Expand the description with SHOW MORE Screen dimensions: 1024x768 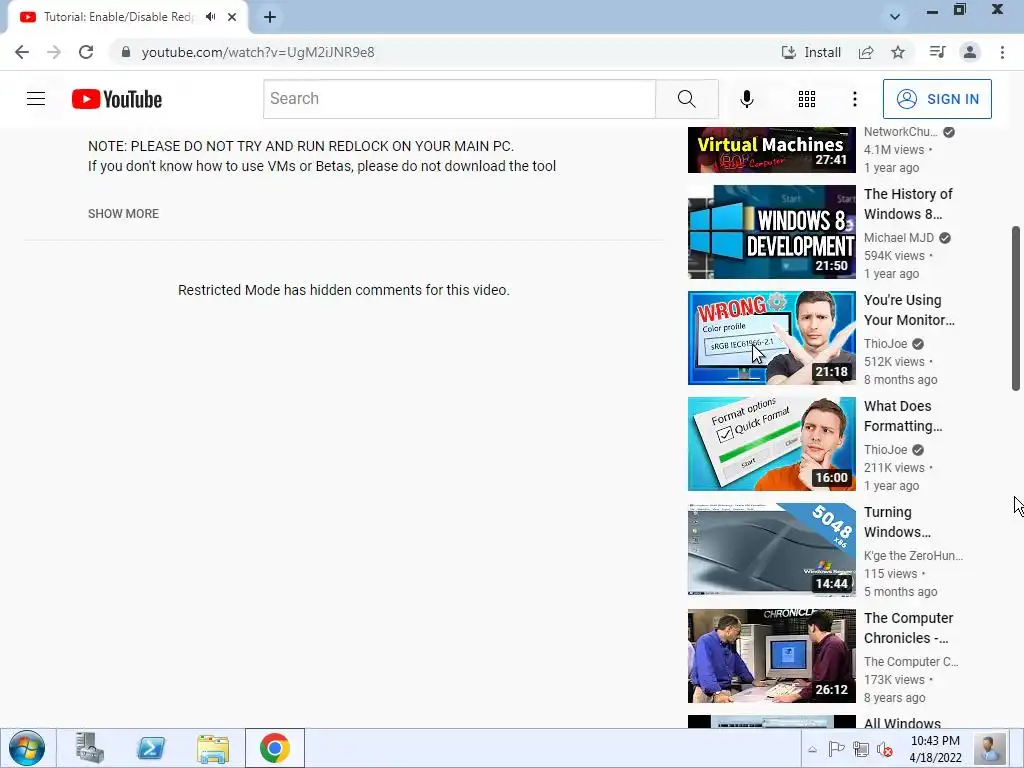pos(123,214)
